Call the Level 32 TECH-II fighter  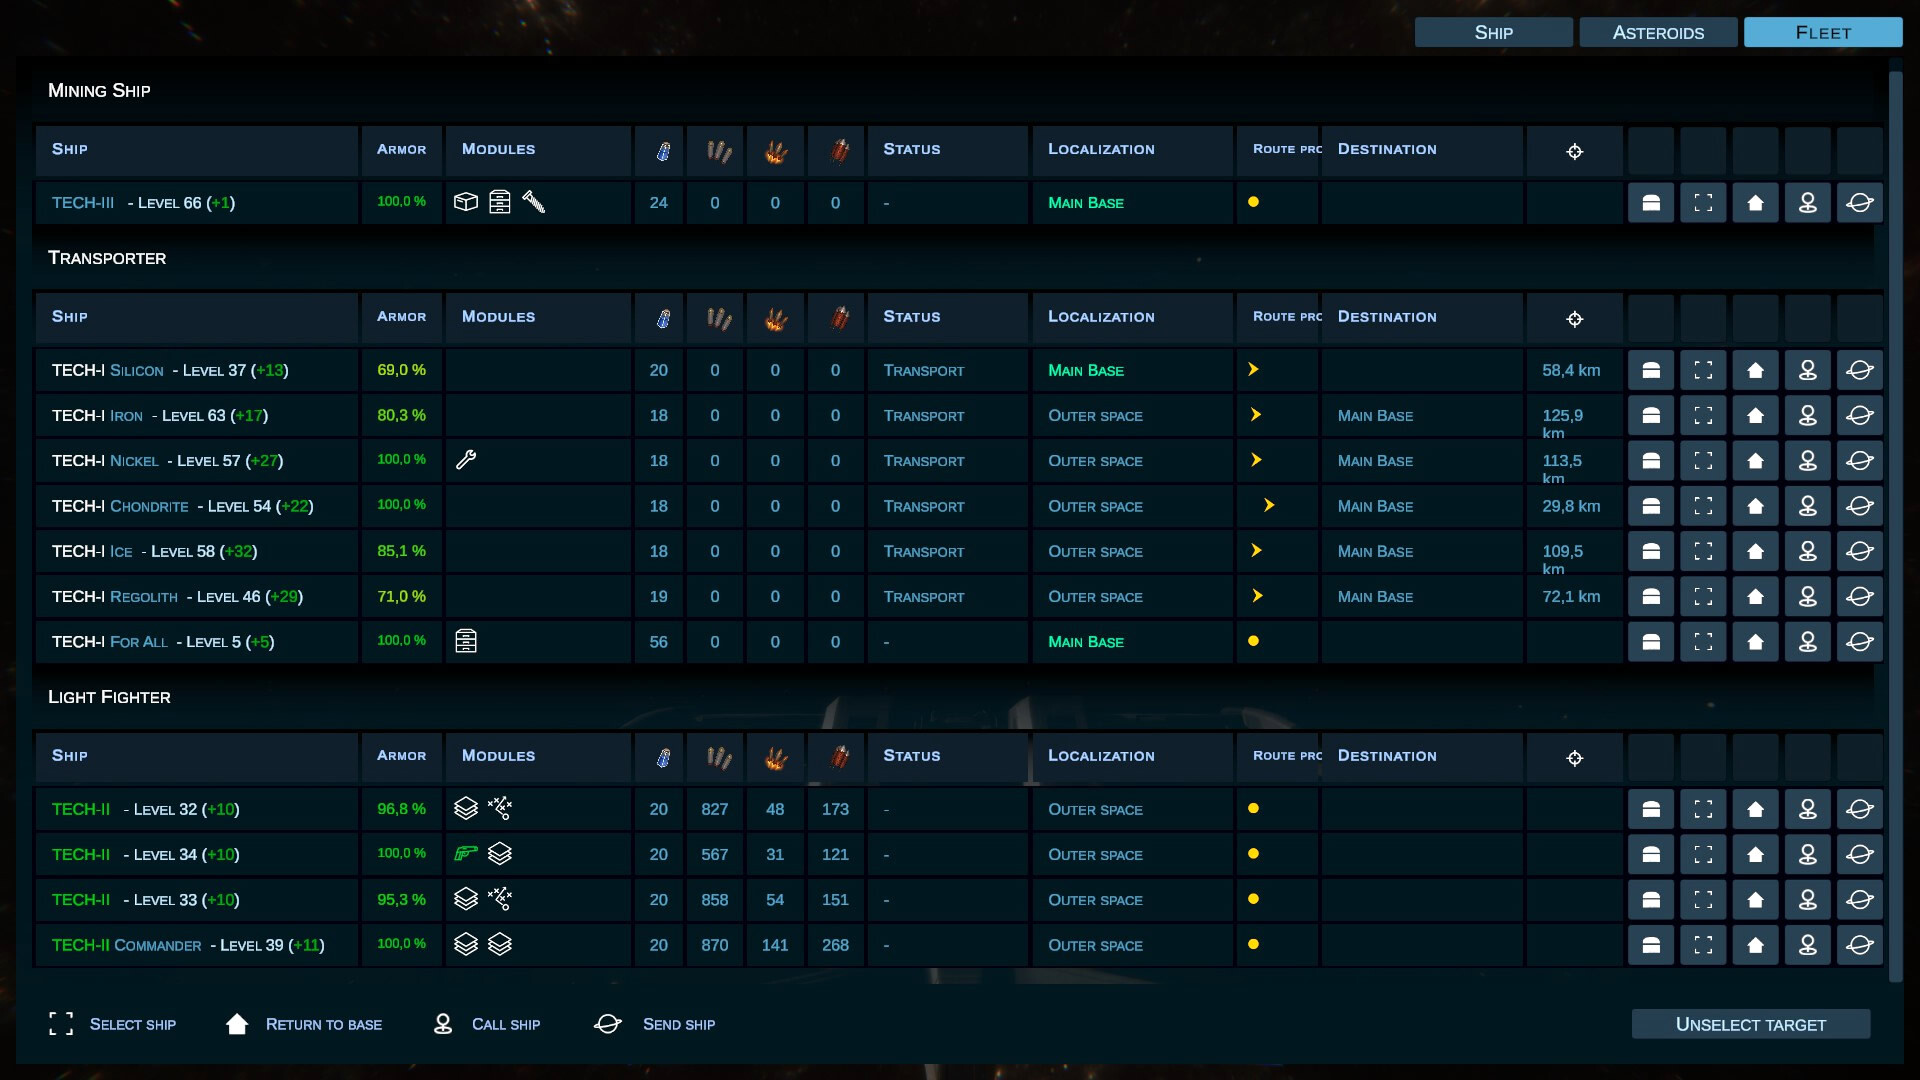click(1807, 809)
